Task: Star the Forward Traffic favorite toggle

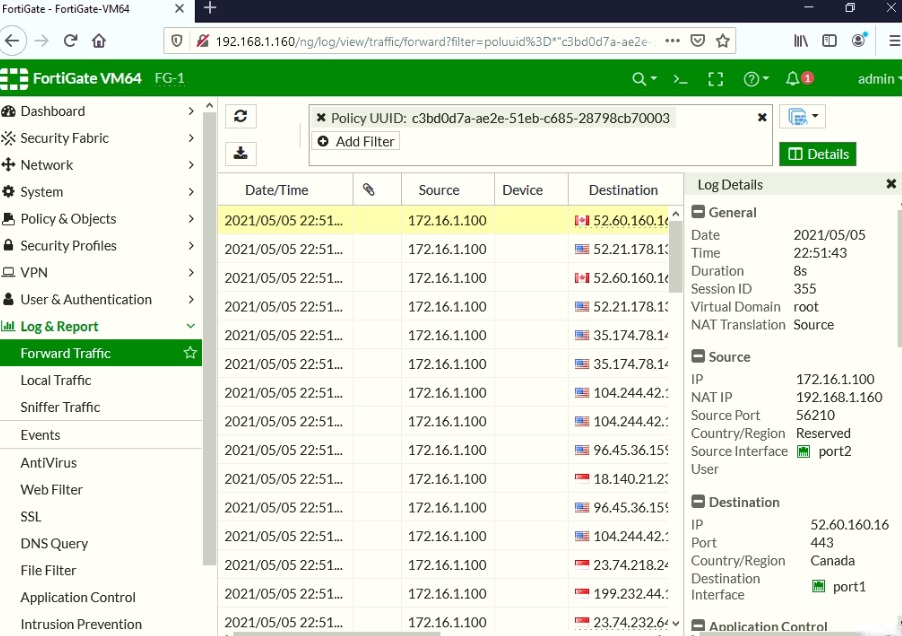Action: [189, 353]
